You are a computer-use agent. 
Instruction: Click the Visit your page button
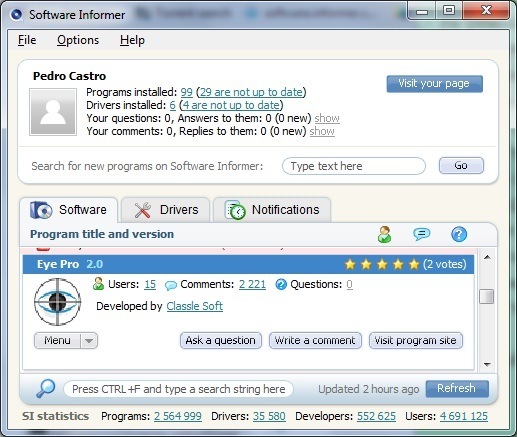click(x=434, y=84)
